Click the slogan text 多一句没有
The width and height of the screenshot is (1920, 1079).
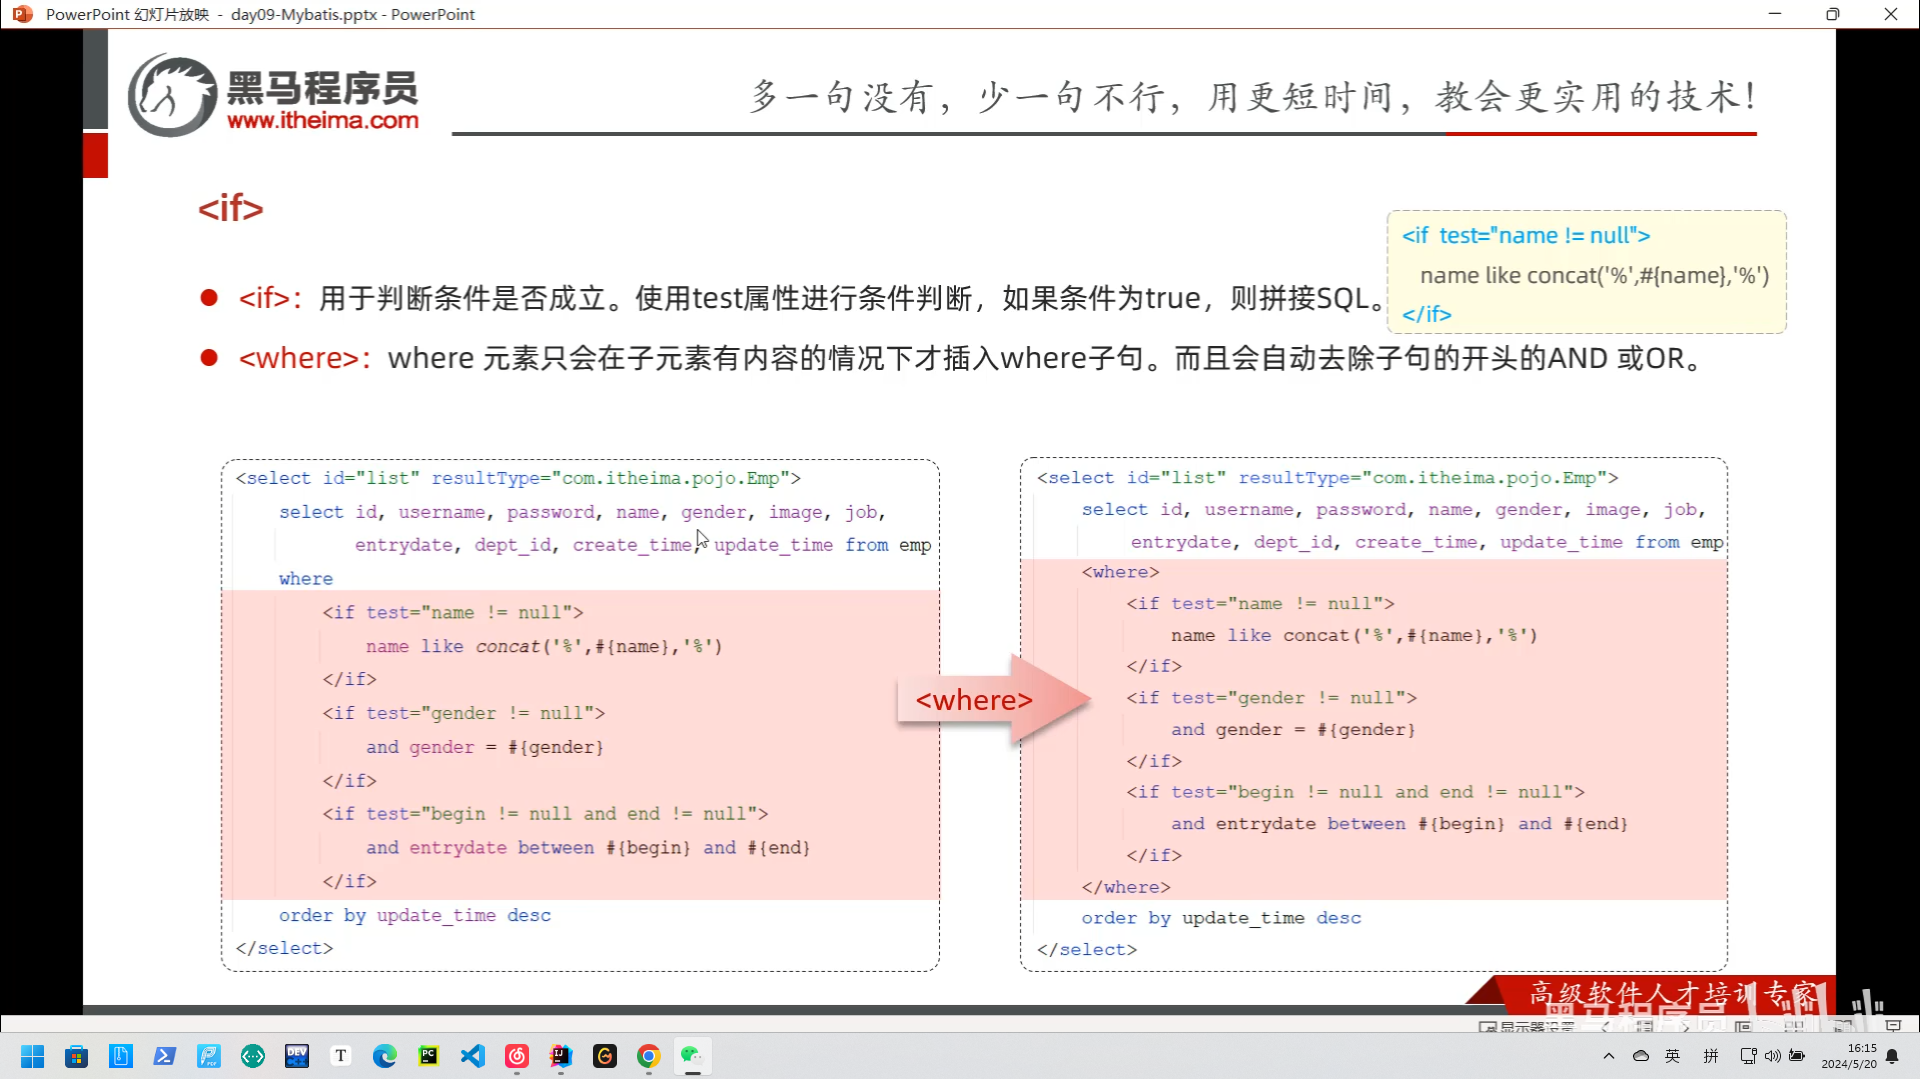click(1253, 97)
